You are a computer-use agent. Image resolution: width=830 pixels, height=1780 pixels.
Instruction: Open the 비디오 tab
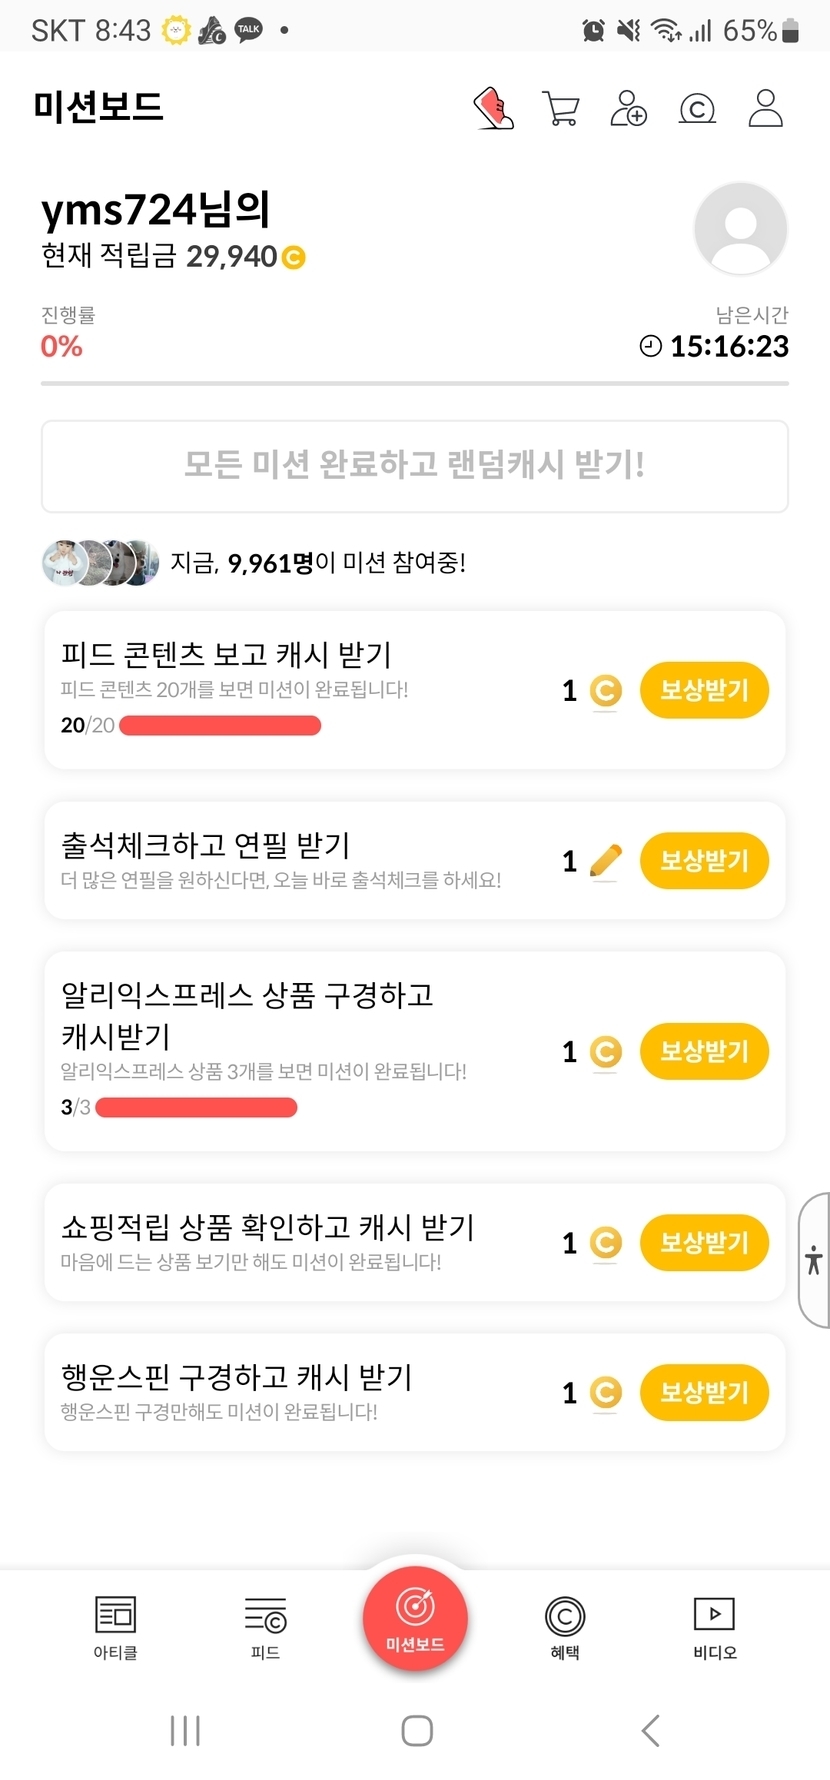714,1627
